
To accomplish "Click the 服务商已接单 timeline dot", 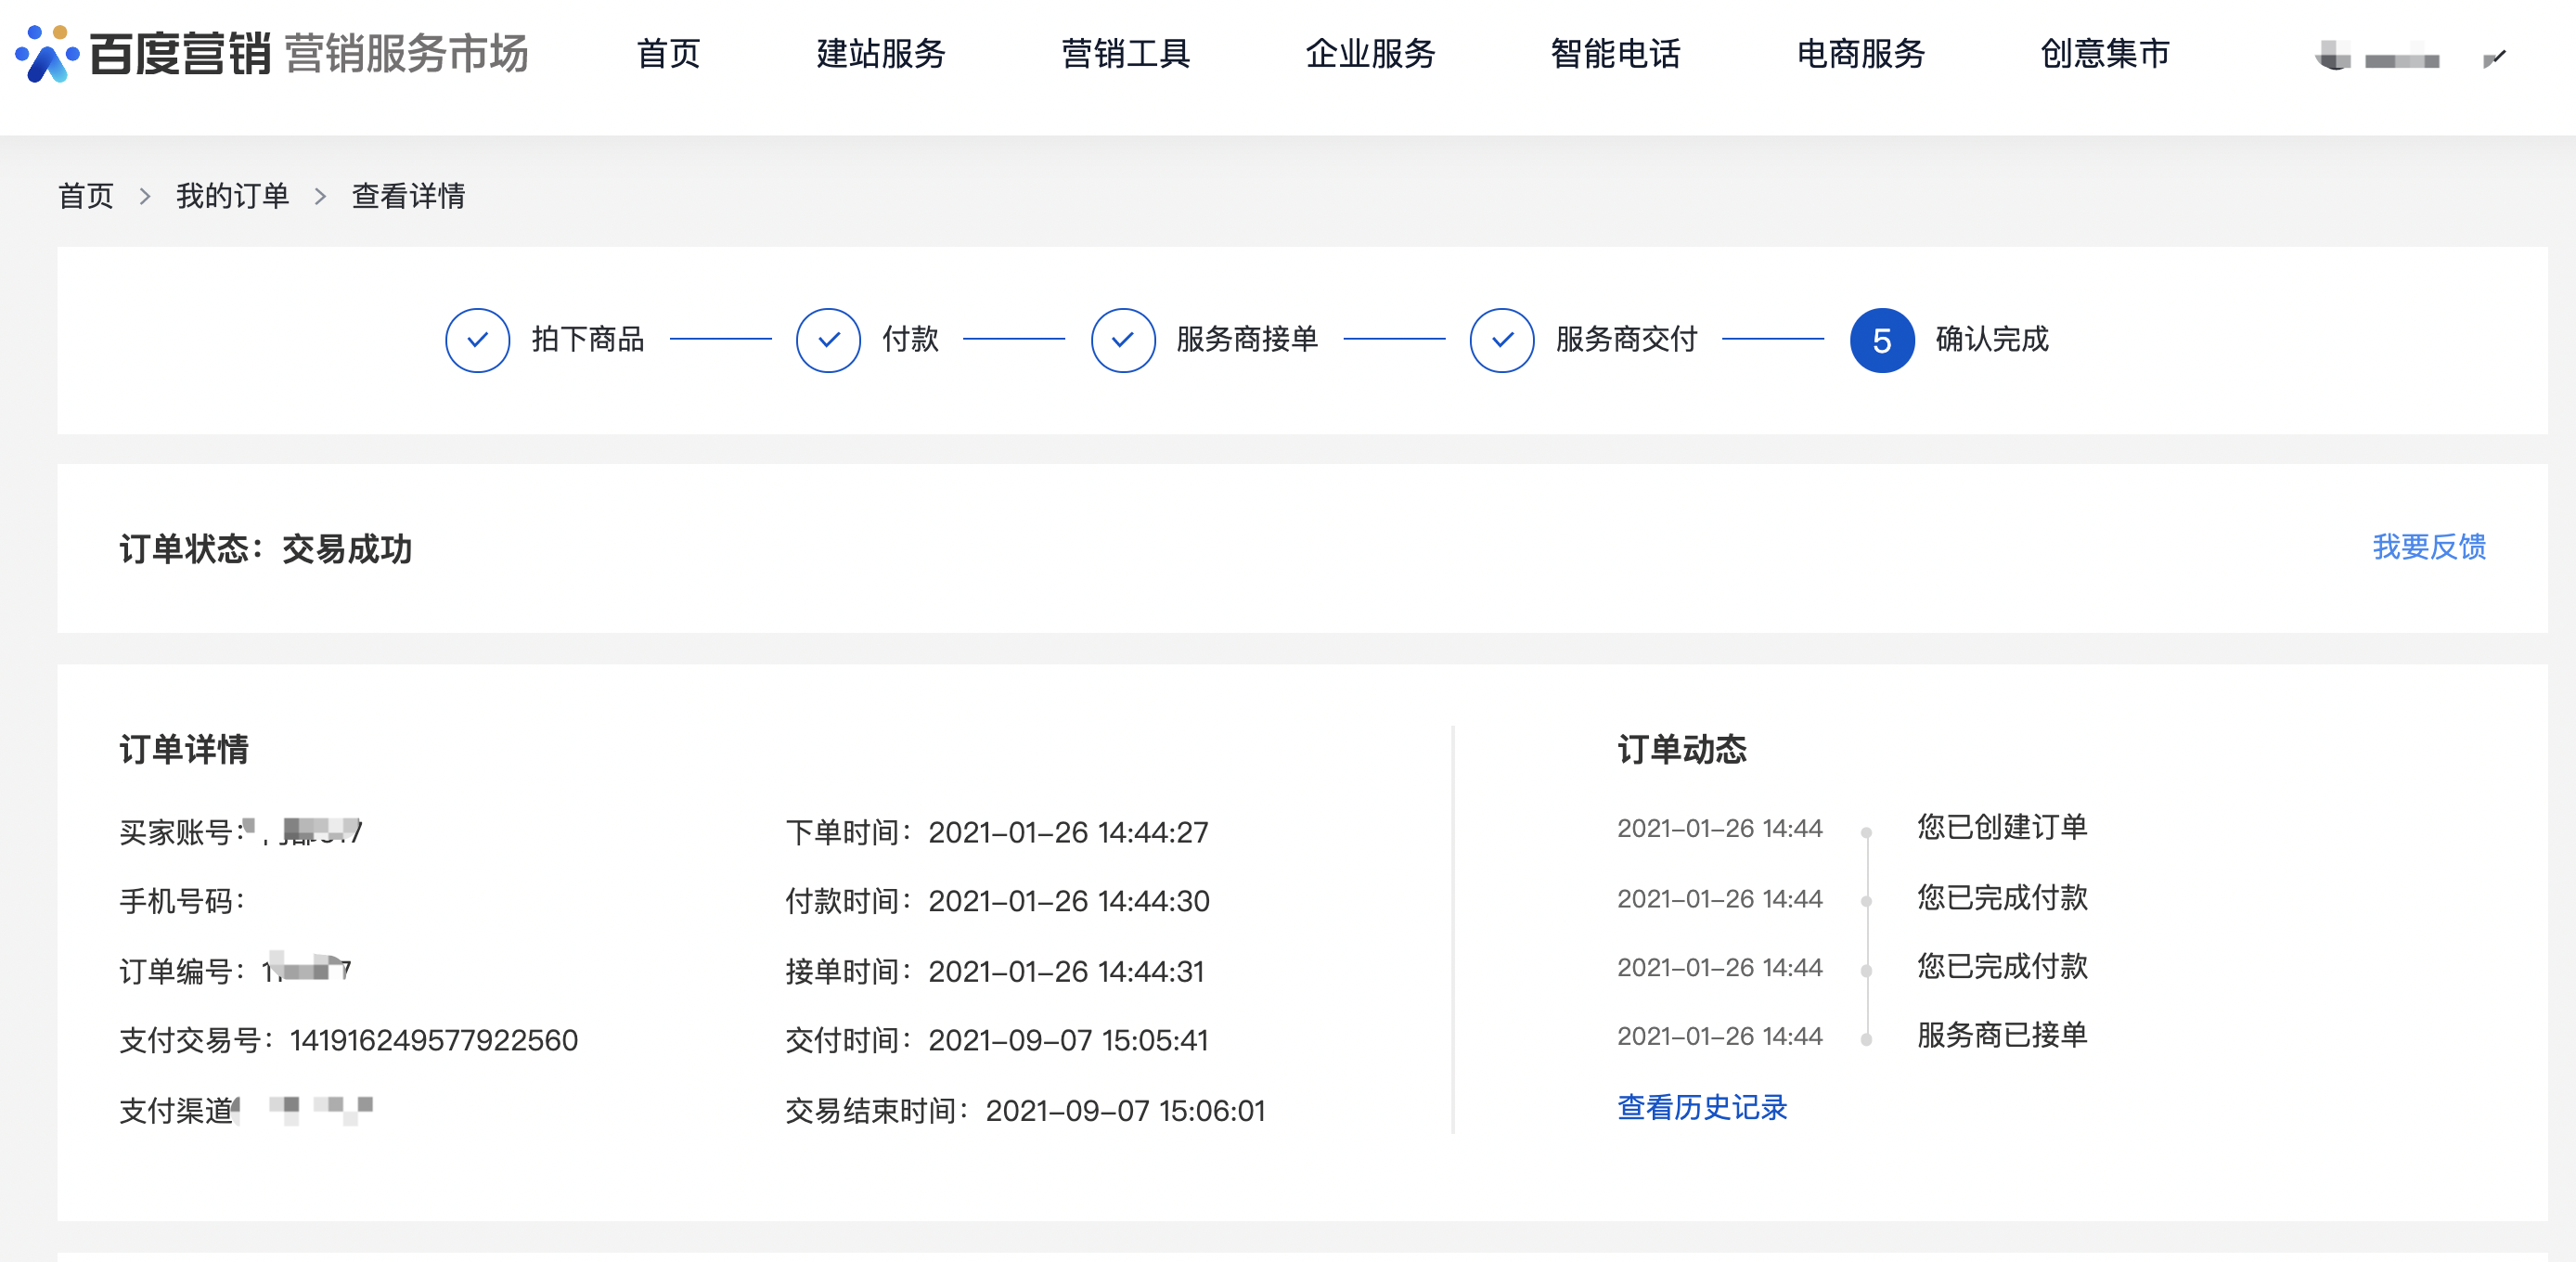I will point(1866,1039).
